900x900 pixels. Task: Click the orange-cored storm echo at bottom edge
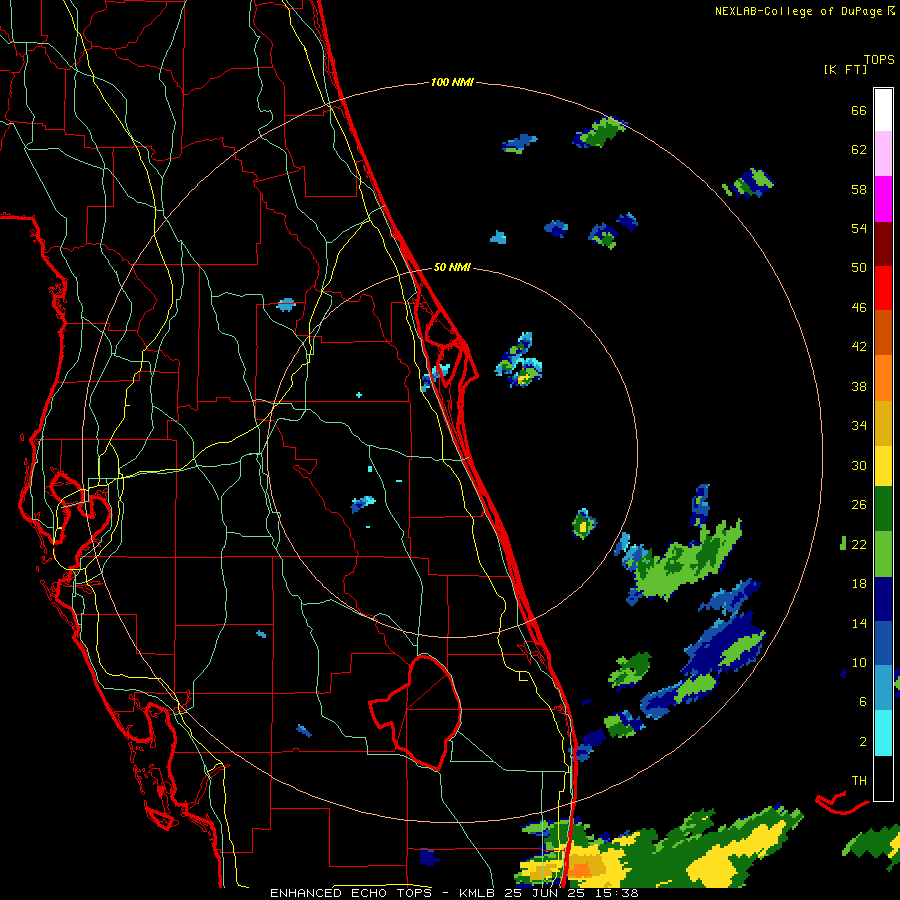(581, 868)
